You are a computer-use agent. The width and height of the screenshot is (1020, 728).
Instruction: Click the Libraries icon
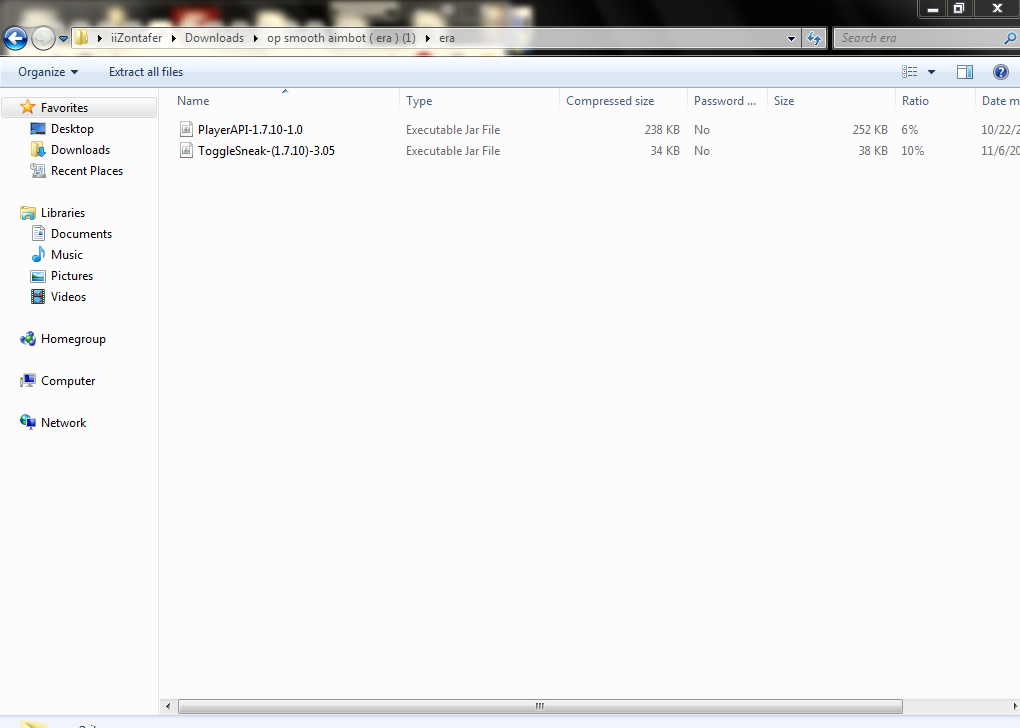[28, 213]
